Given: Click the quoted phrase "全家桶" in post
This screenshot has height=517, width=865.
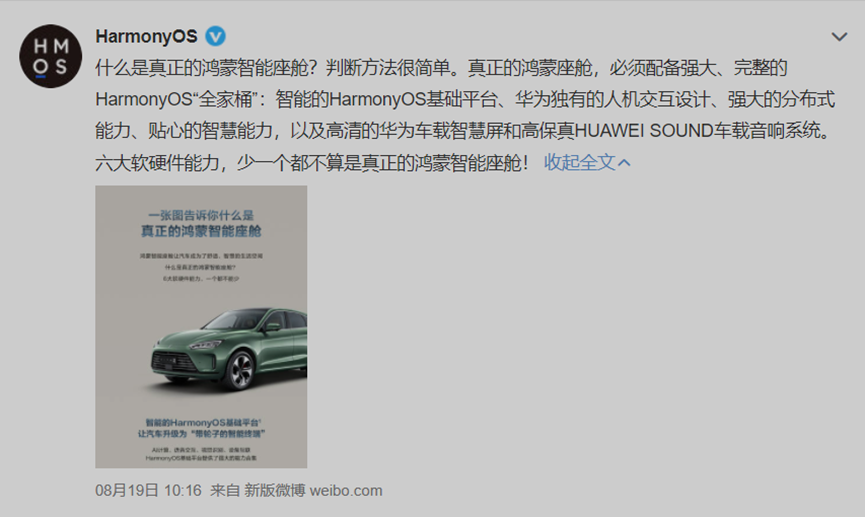Looking at the screenshot, I should coord(227,99).
